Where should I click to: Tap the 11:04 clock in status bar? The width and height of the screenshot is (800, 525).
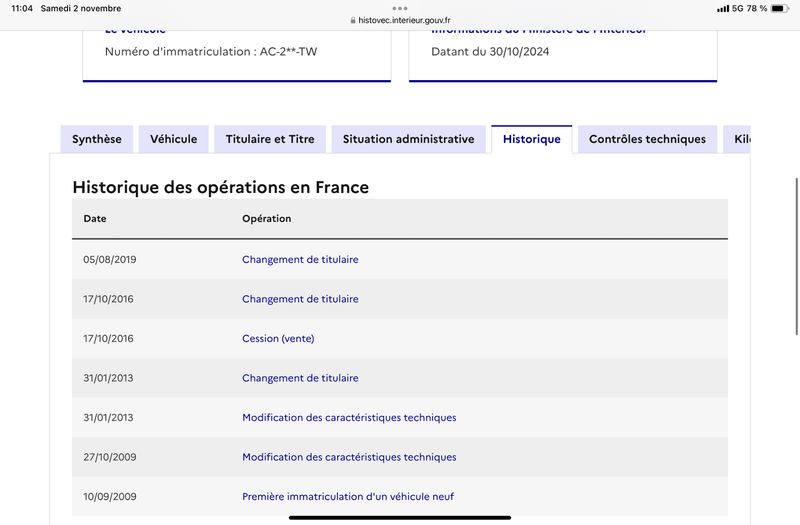[22, 9]
